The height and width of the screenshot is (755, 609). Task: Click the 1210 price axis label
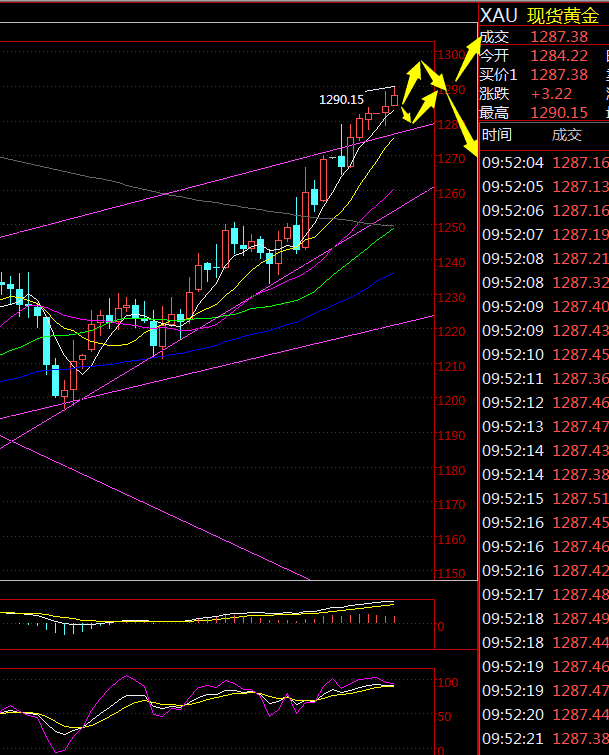pyautogui.click(x=451, y=366)
